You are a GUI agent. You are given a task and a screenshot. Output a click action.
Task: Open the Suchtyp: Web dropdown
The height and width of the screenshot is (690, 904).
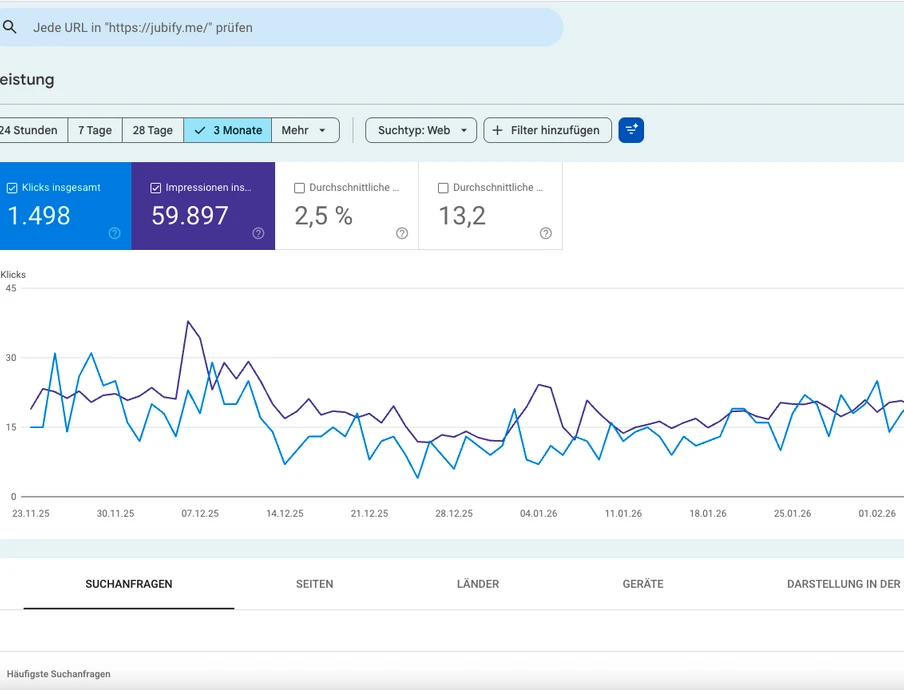coord(420,130)
